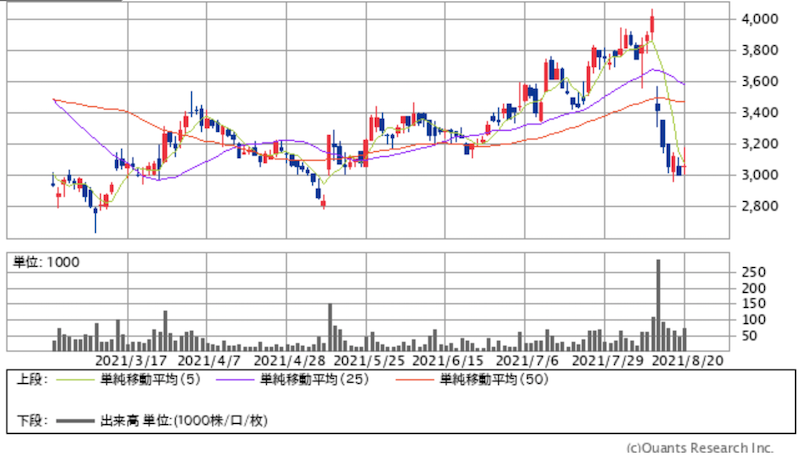This screenshot has width=800, height=459.
Task: Click the 3,600 price axis label
Action: [x=760, y=81]
